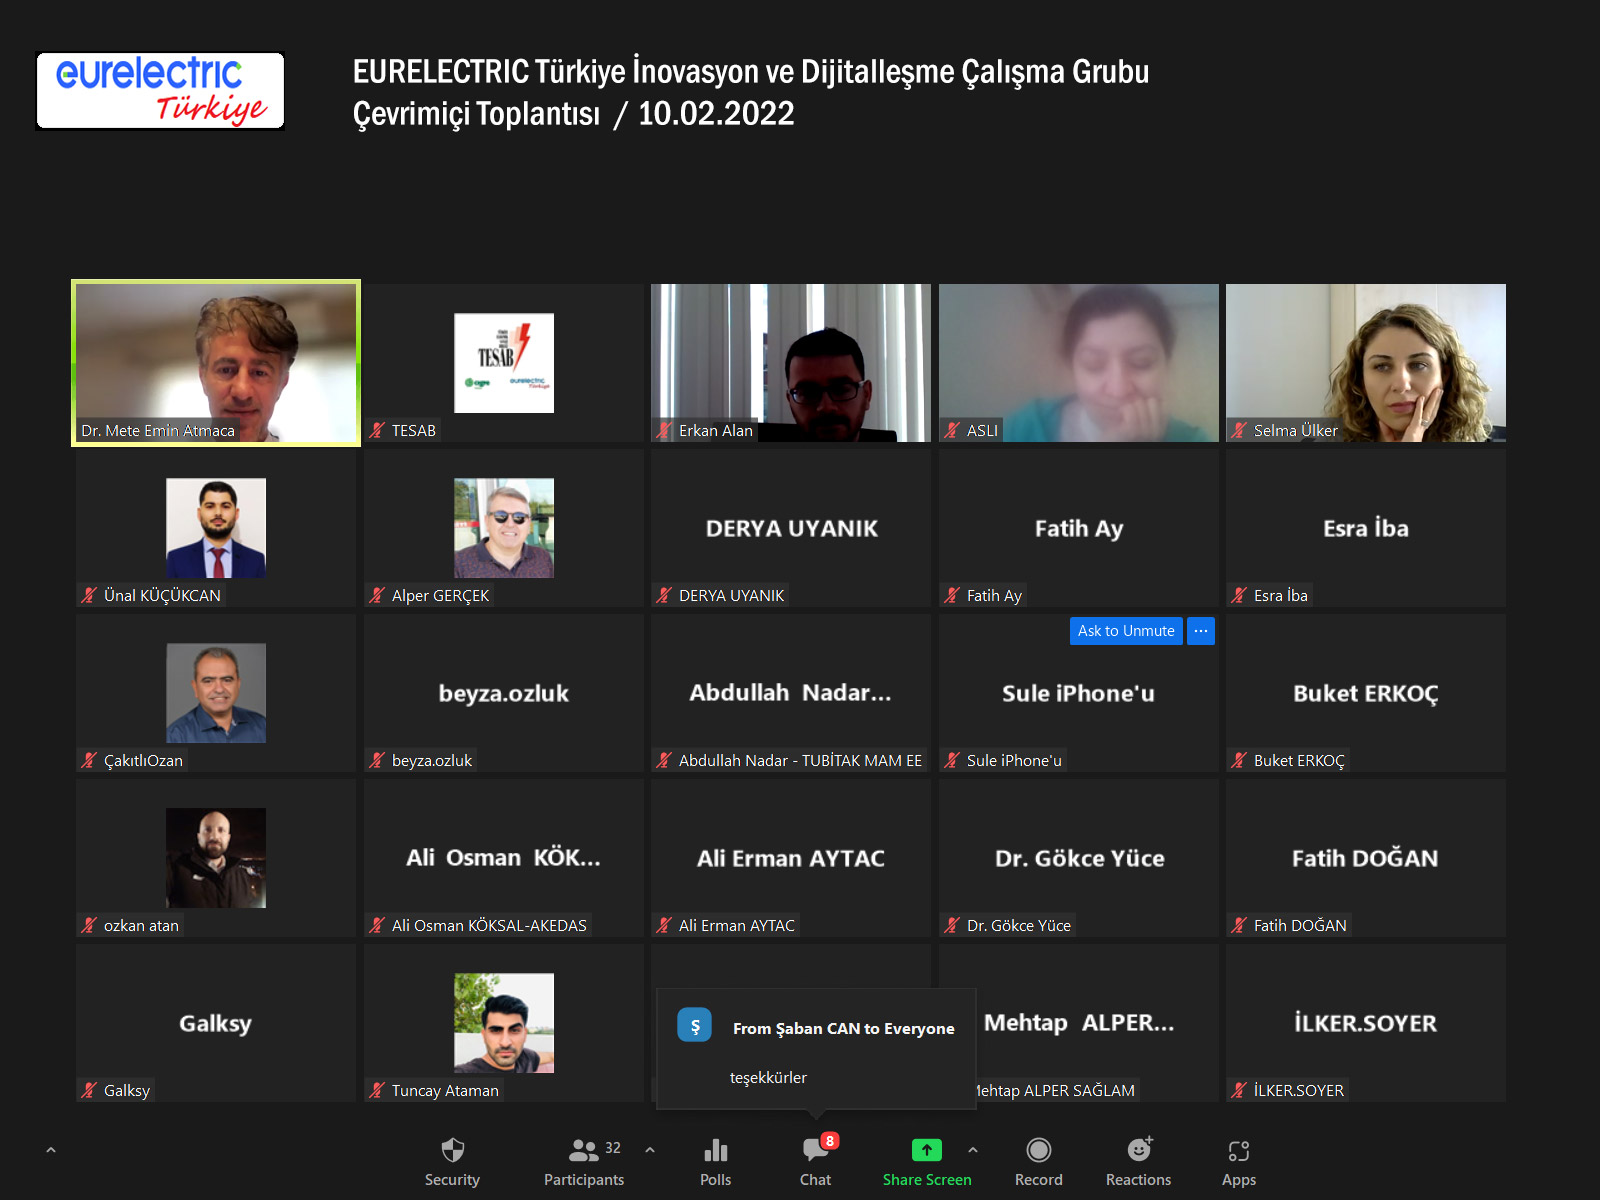The width and height of the screenshot is (1600, 1200).
Task: Open the Apps icon
Action: pos(1238,1151)
